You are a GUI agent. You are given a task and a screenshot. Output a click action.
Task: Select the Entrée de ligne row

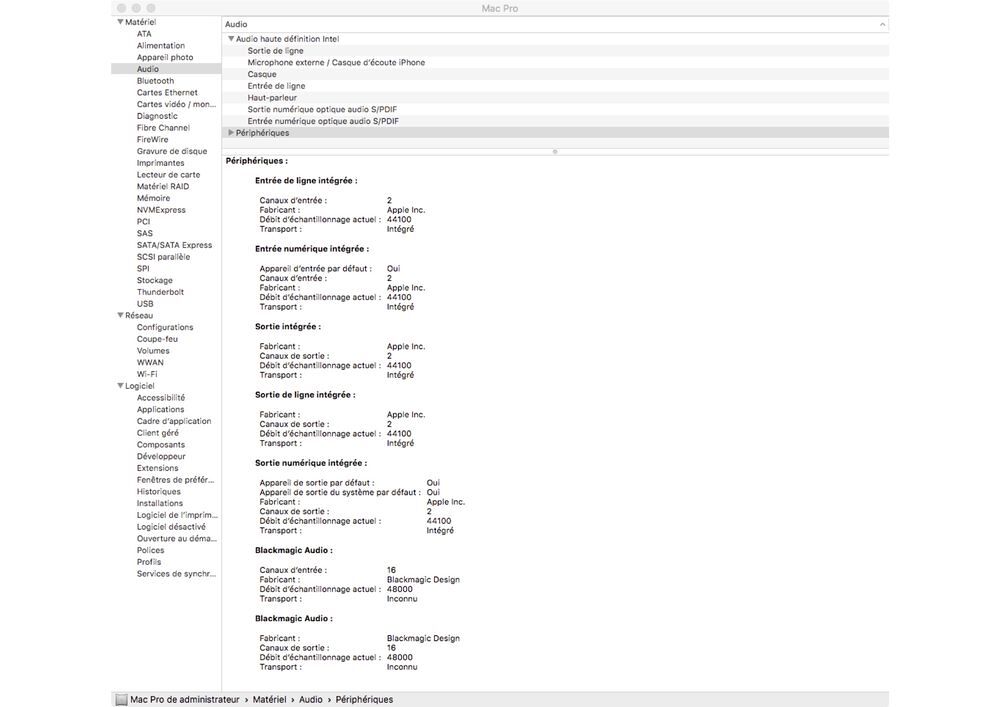tap(555, 86)
